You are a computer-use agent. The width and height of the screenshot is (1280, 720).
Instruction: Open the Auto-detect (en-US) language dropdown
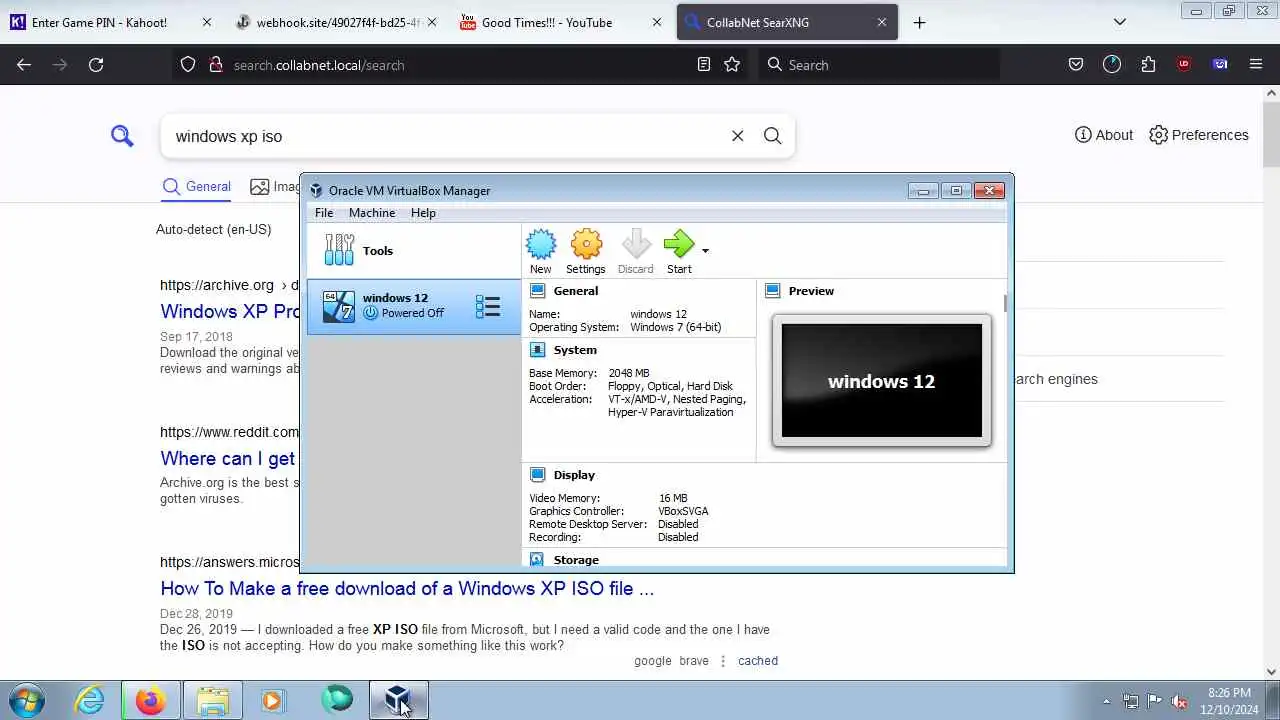click(x=214, y=229)
